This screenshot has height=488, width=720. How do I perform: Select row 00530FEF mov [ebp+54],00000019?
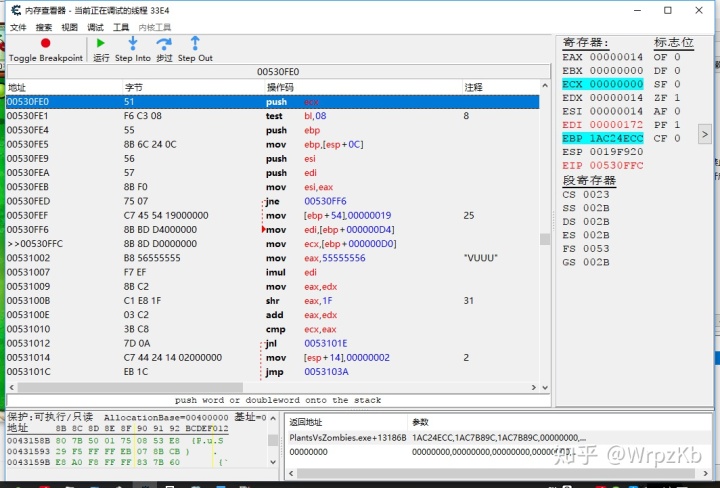coord(273,216)
